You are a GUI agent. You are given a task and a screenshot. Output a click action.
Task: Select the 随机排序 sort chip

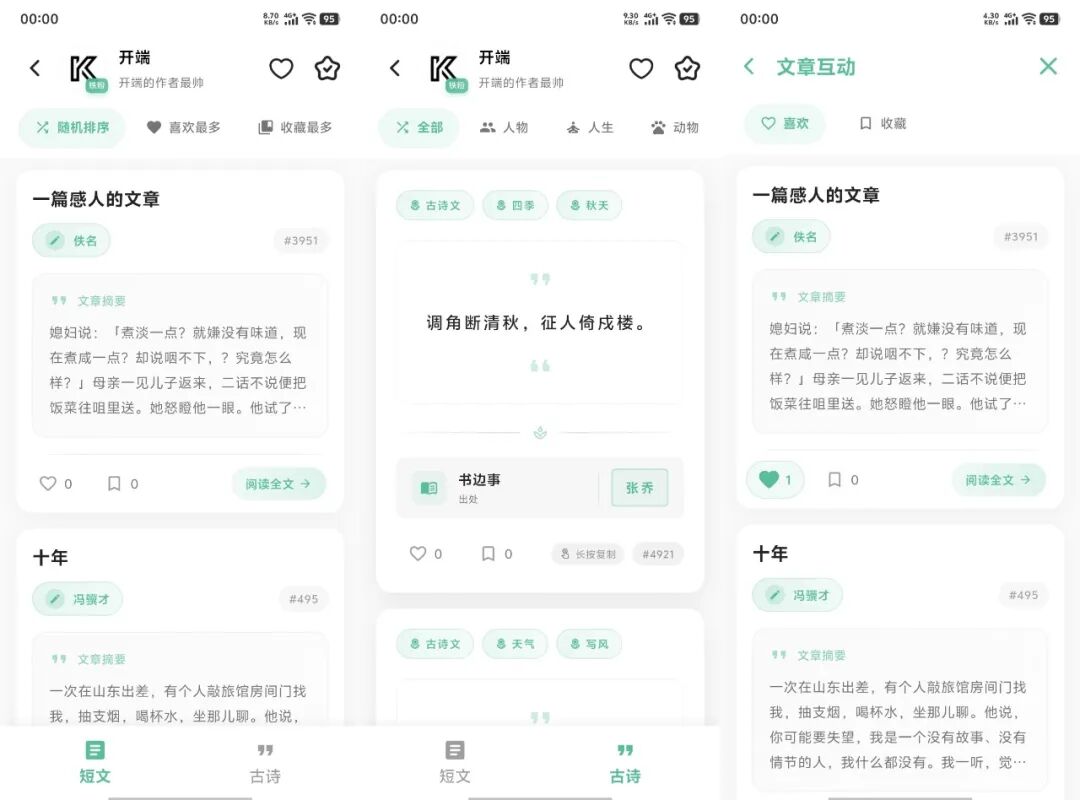[72, 127]
